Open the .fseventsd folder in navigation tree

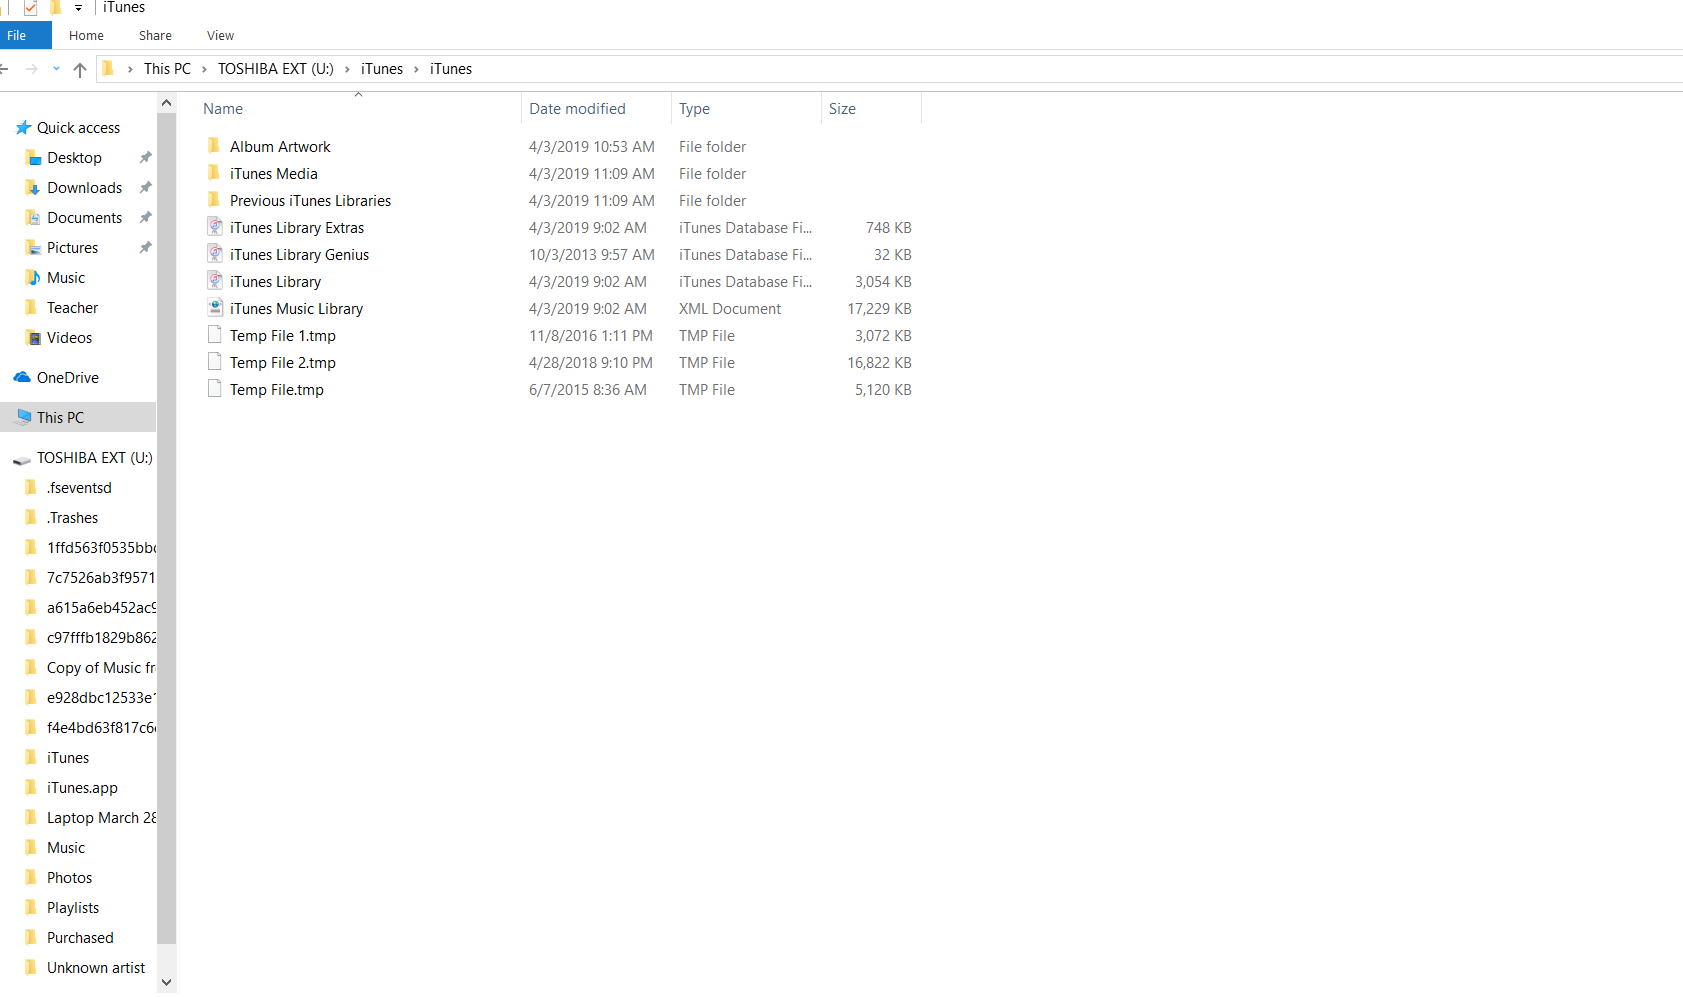79,488
